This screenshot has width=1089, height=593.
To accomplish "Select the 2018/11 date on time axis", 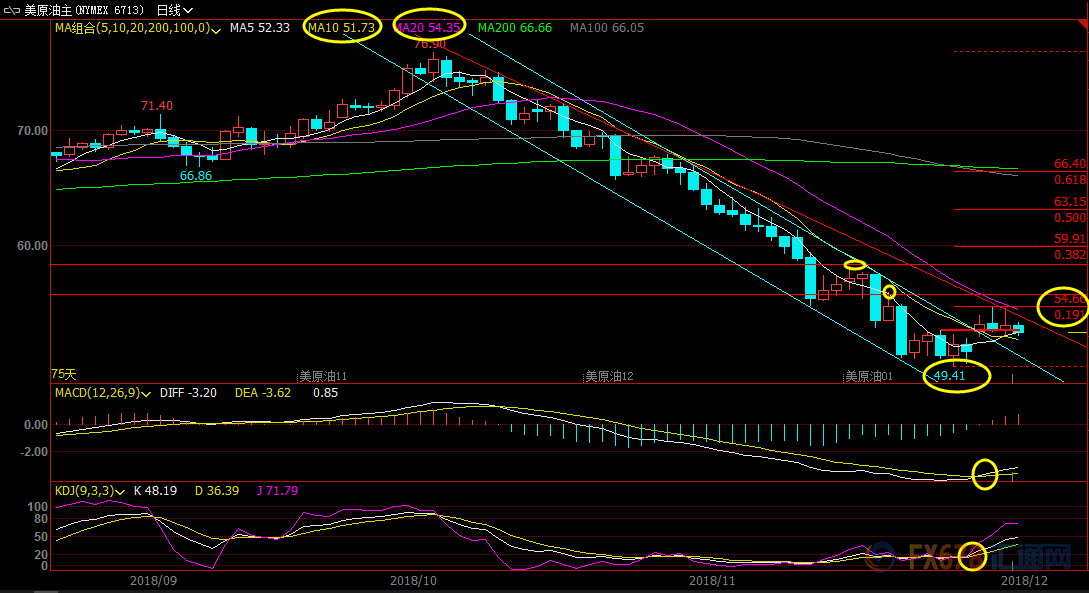I will tap(711, 579).
